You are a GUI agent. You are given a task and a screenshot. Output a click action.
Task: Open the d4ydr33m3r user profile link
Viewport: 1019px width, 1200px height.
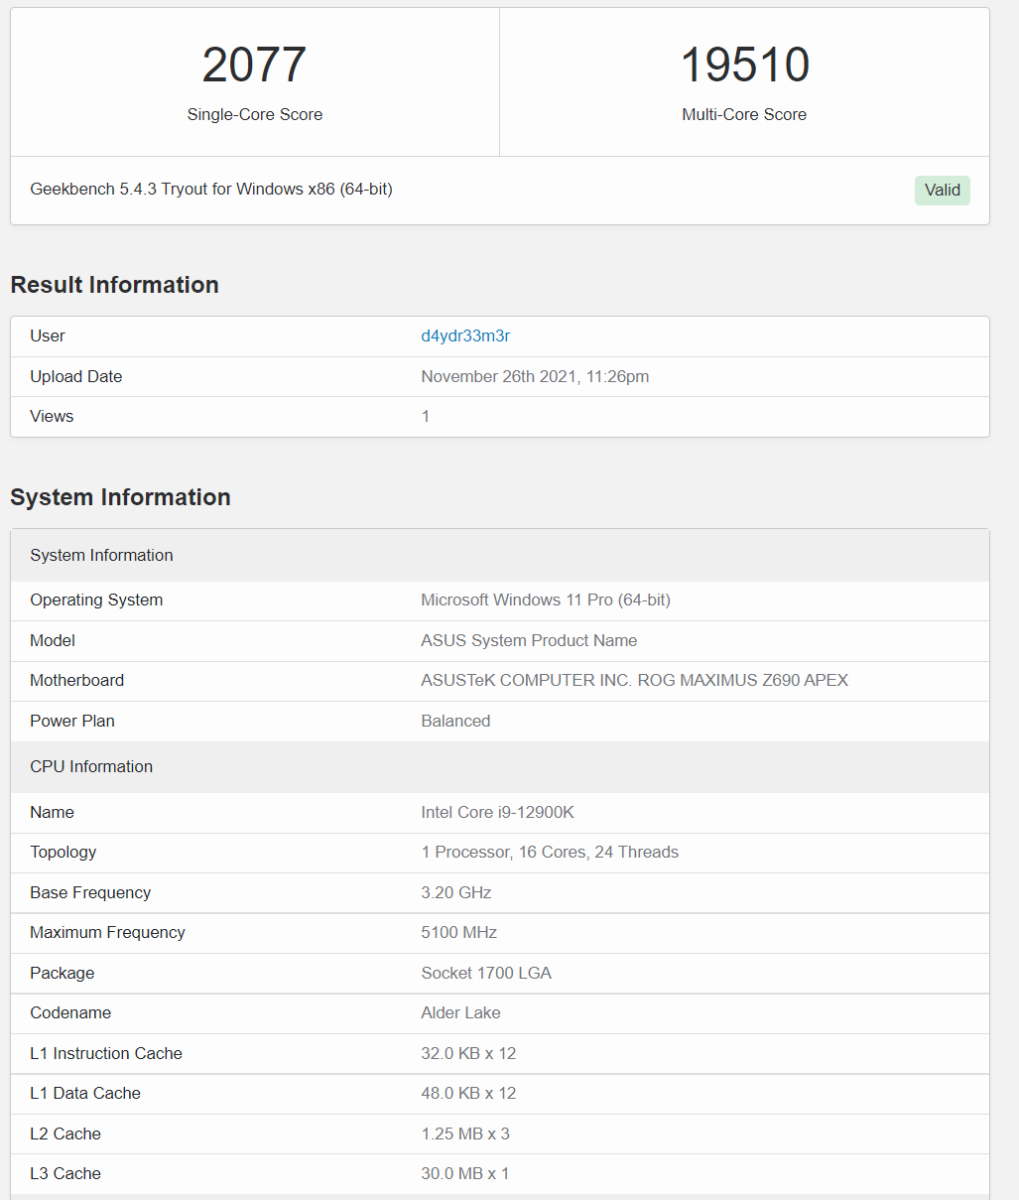coord(465,336)
